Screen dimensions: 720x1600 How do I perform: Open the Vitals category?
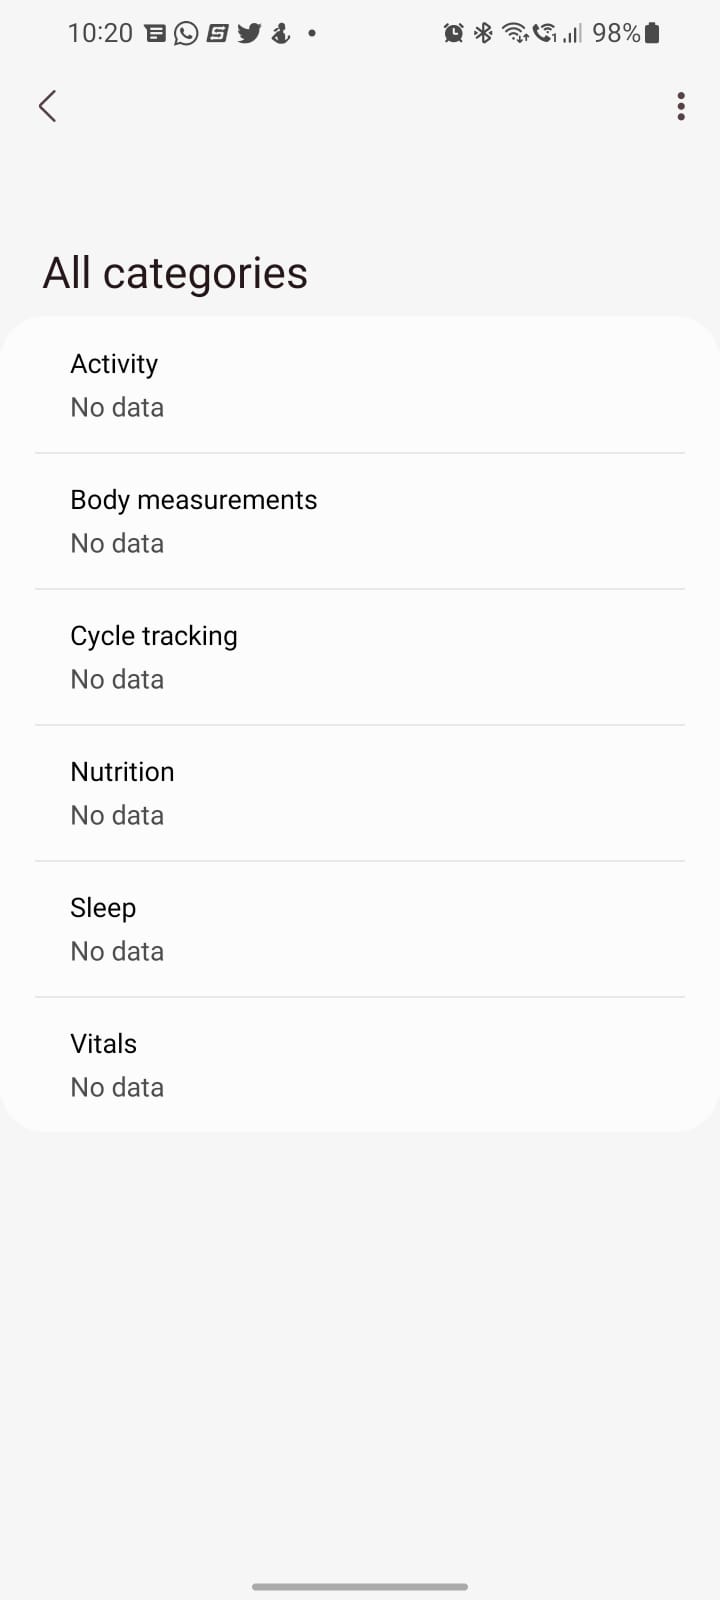click(360, 1065)
